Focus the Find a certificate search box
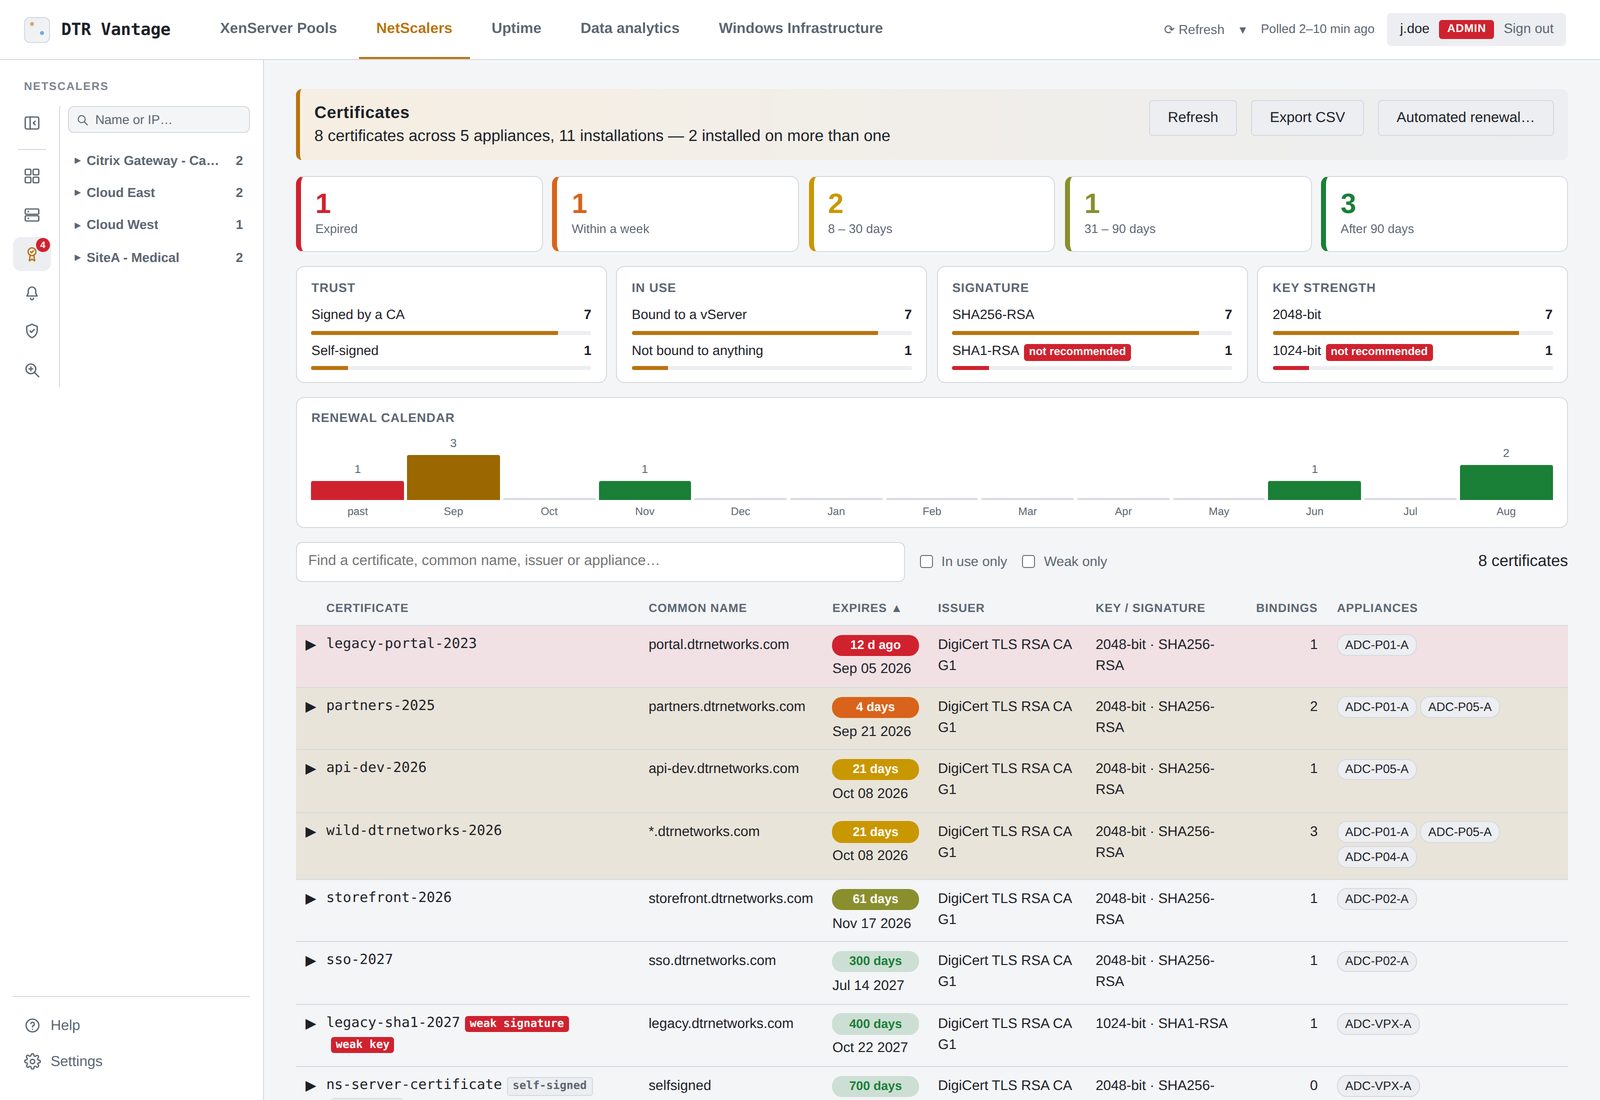Screen dimensions: 1600x1100 [x=600, y=562]
